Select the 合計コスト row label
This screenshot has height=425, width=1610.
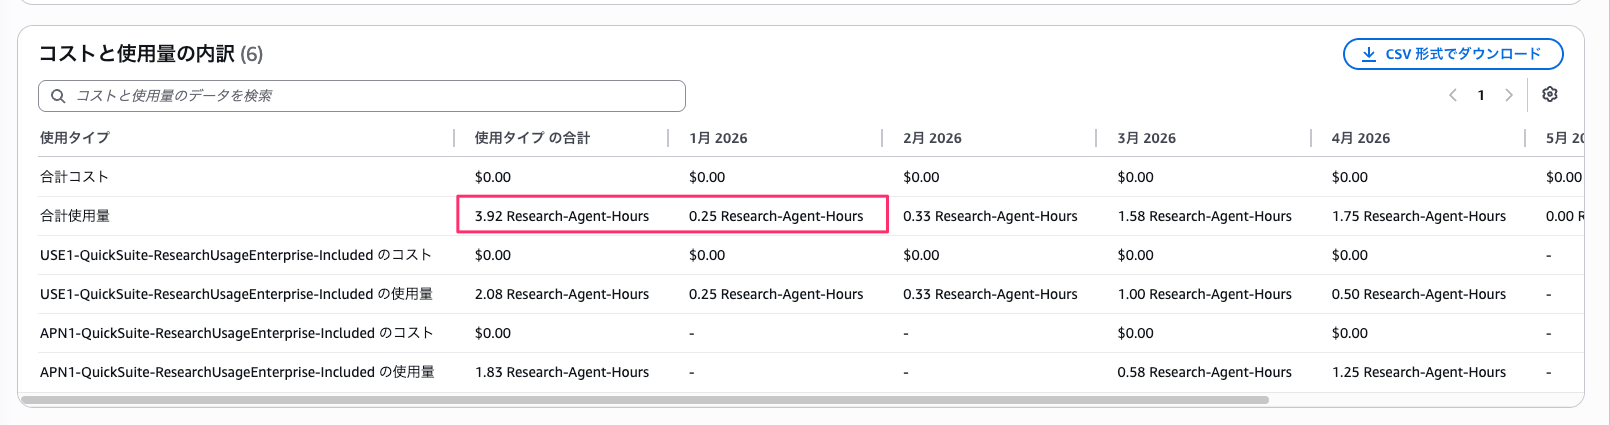tap(74, 177)
